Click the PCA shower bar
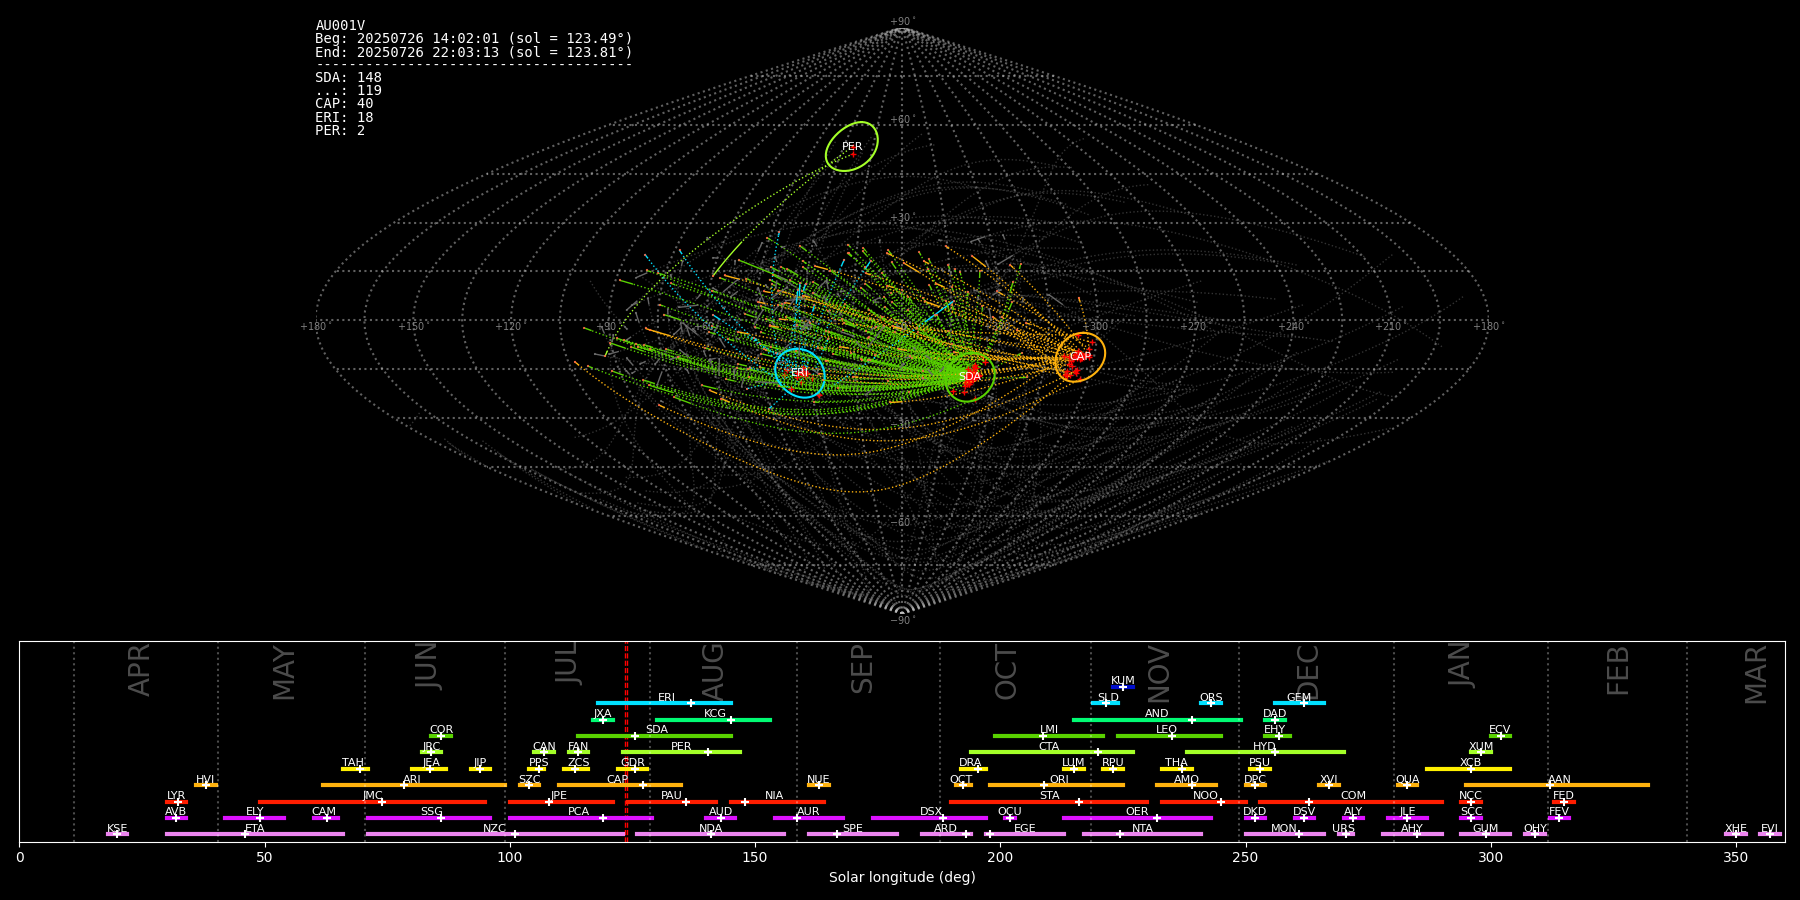1800x900 pixels. pos(580,818)
